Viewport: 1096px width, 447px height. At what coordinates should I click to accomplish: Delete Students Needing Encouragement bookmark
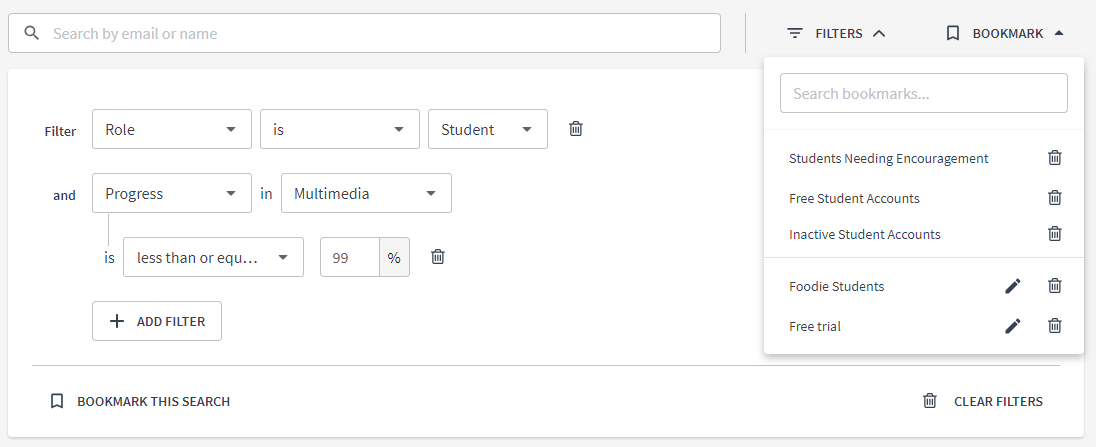point(1054,158)
